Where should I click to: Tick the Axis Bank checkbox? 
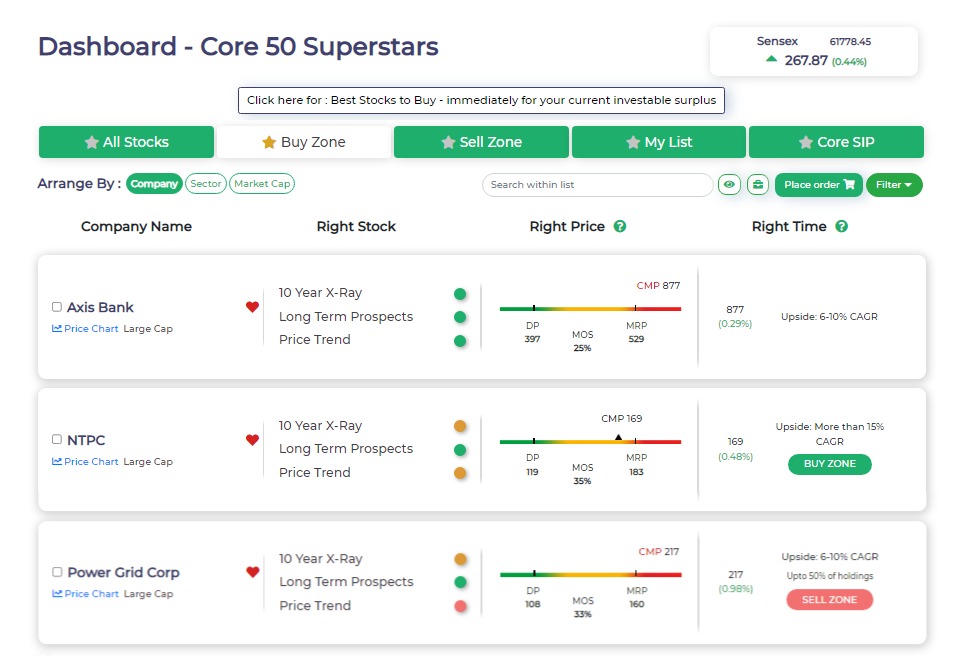pyautogui.click(x=57, y=307)
